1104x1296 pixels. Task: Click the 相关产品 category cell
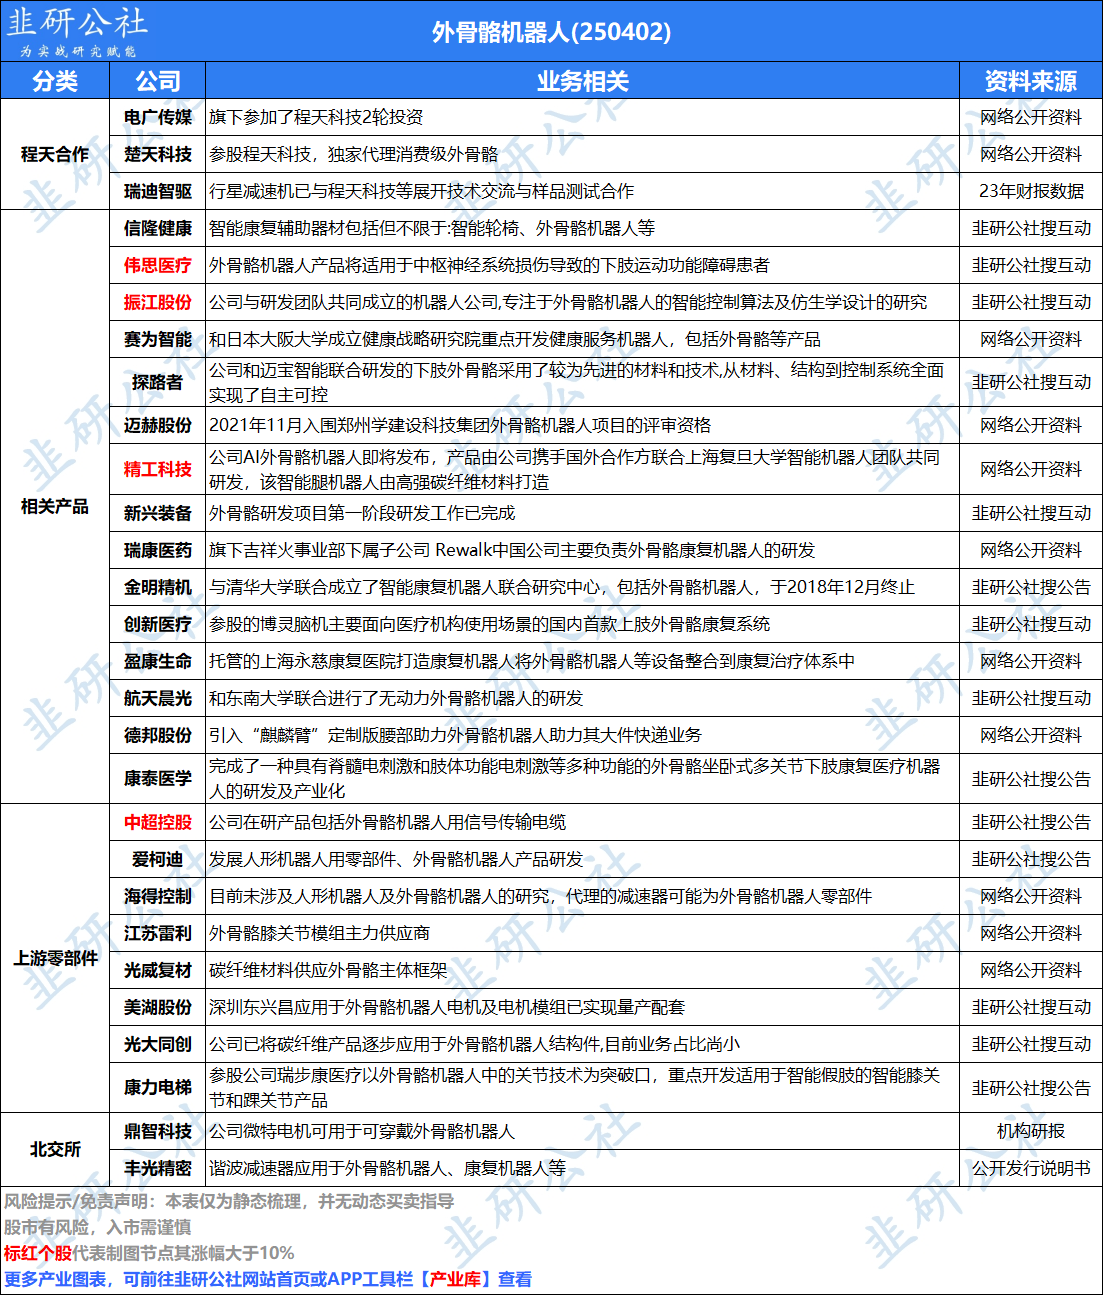point(55,506)
